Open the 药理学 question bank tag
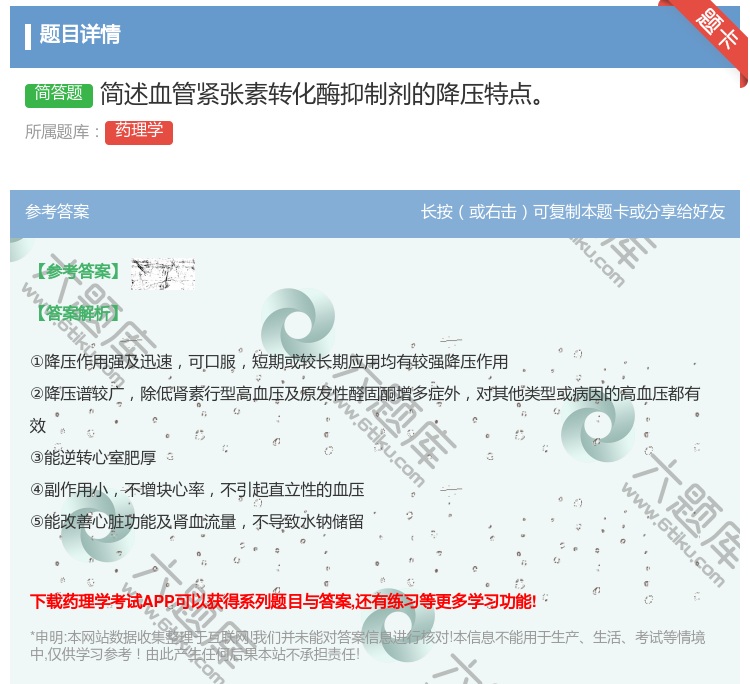This screenshot has width=750, height=684. (x=139, y=132)
